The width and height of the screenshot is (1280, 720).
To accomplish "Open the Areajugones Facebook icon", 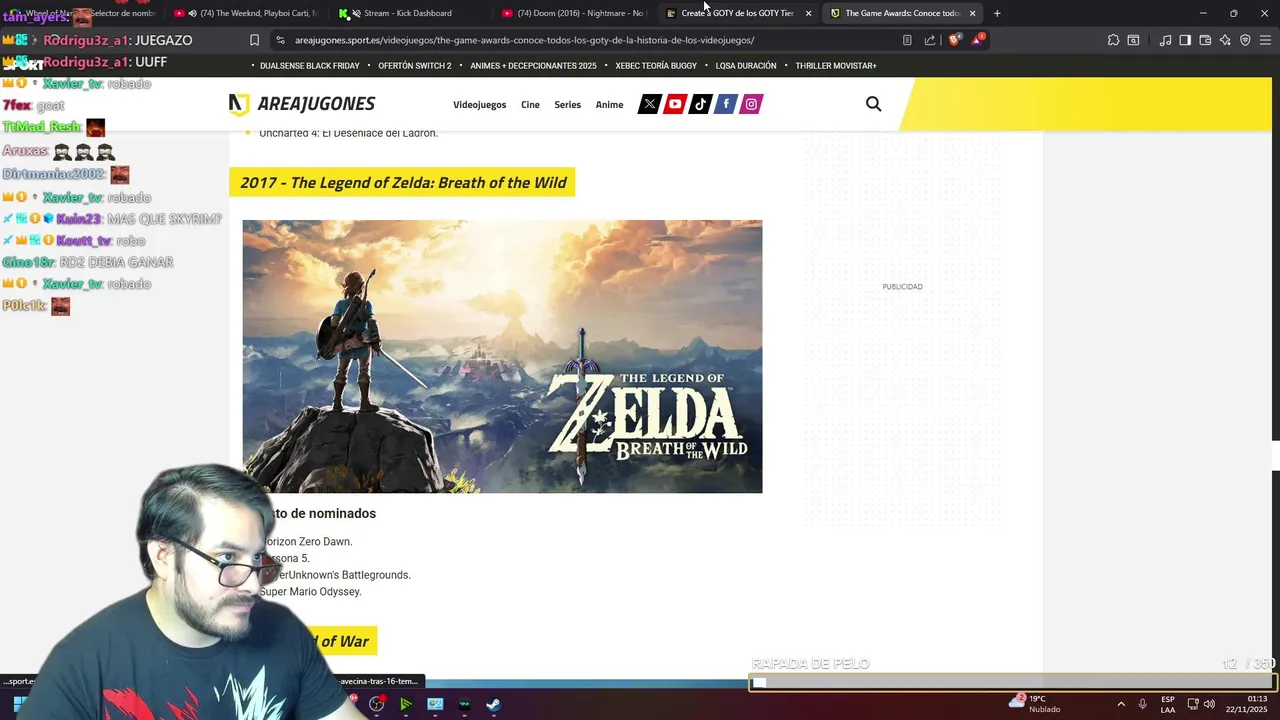I will [x=726, y=104].
